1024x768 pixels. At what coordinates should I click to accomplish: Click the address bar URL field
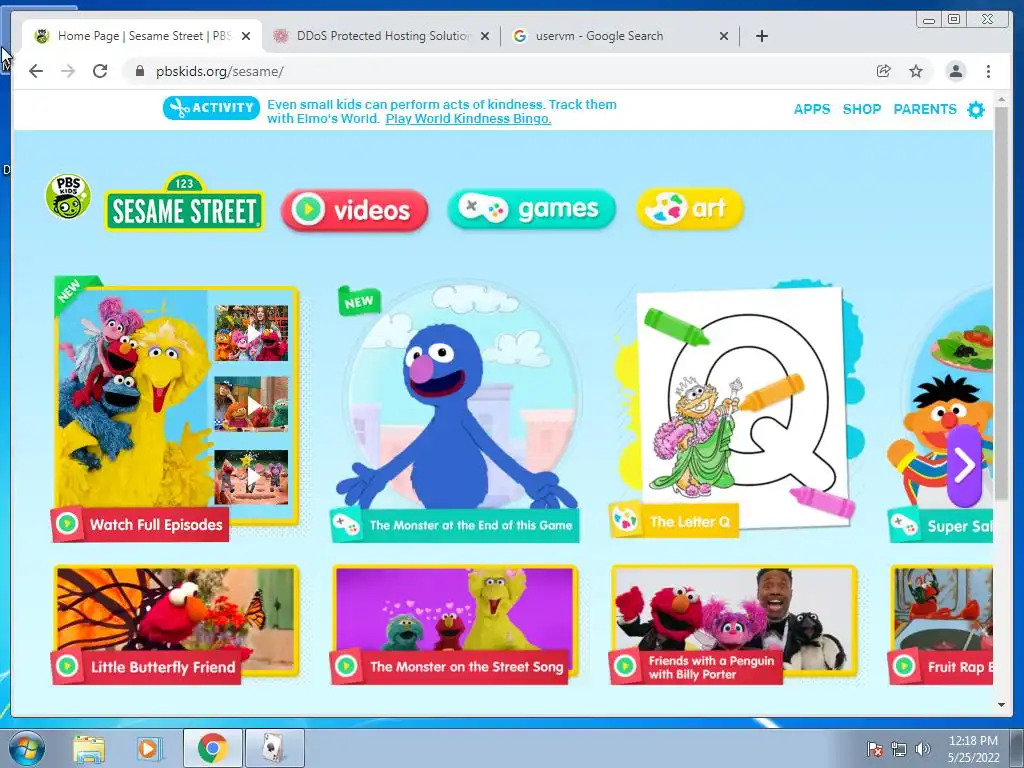point(496,71)
